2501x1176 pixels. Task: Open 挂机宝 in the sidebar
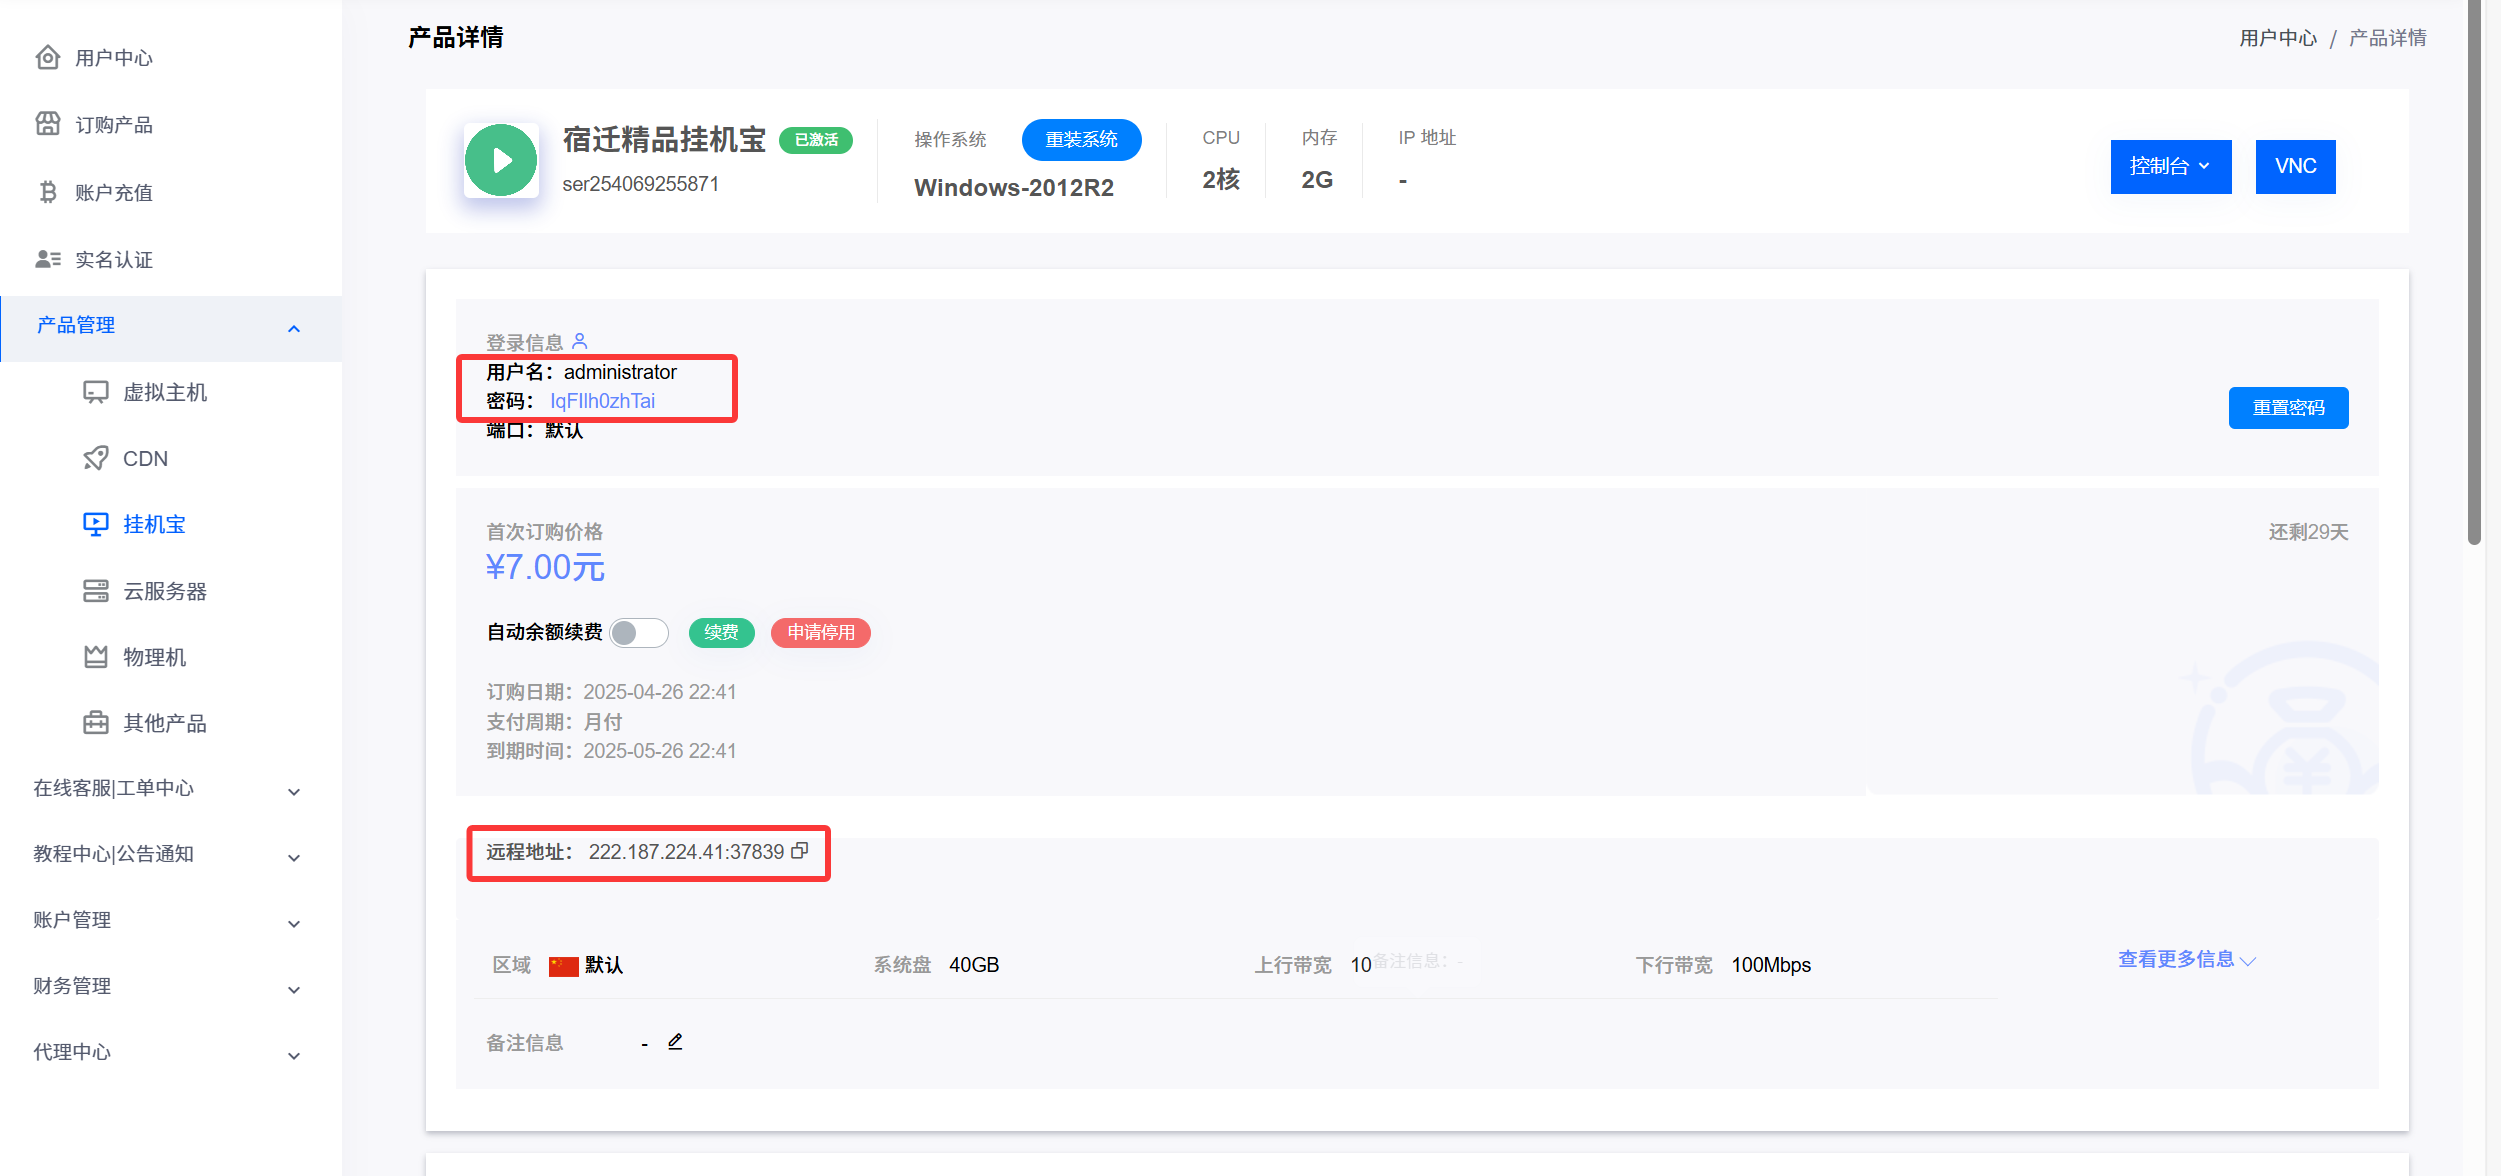[x=154, y=524]
